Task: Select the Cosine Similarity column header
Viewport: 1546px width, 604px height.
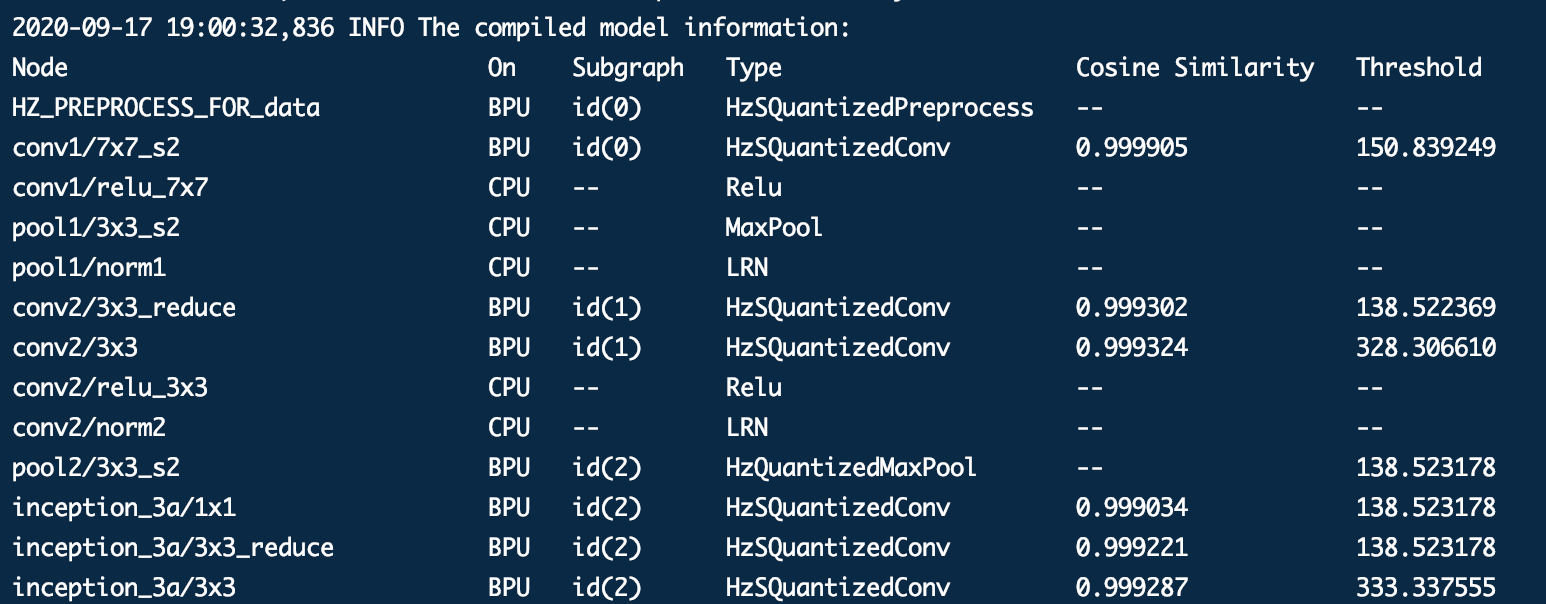Action: [1195, 67]
